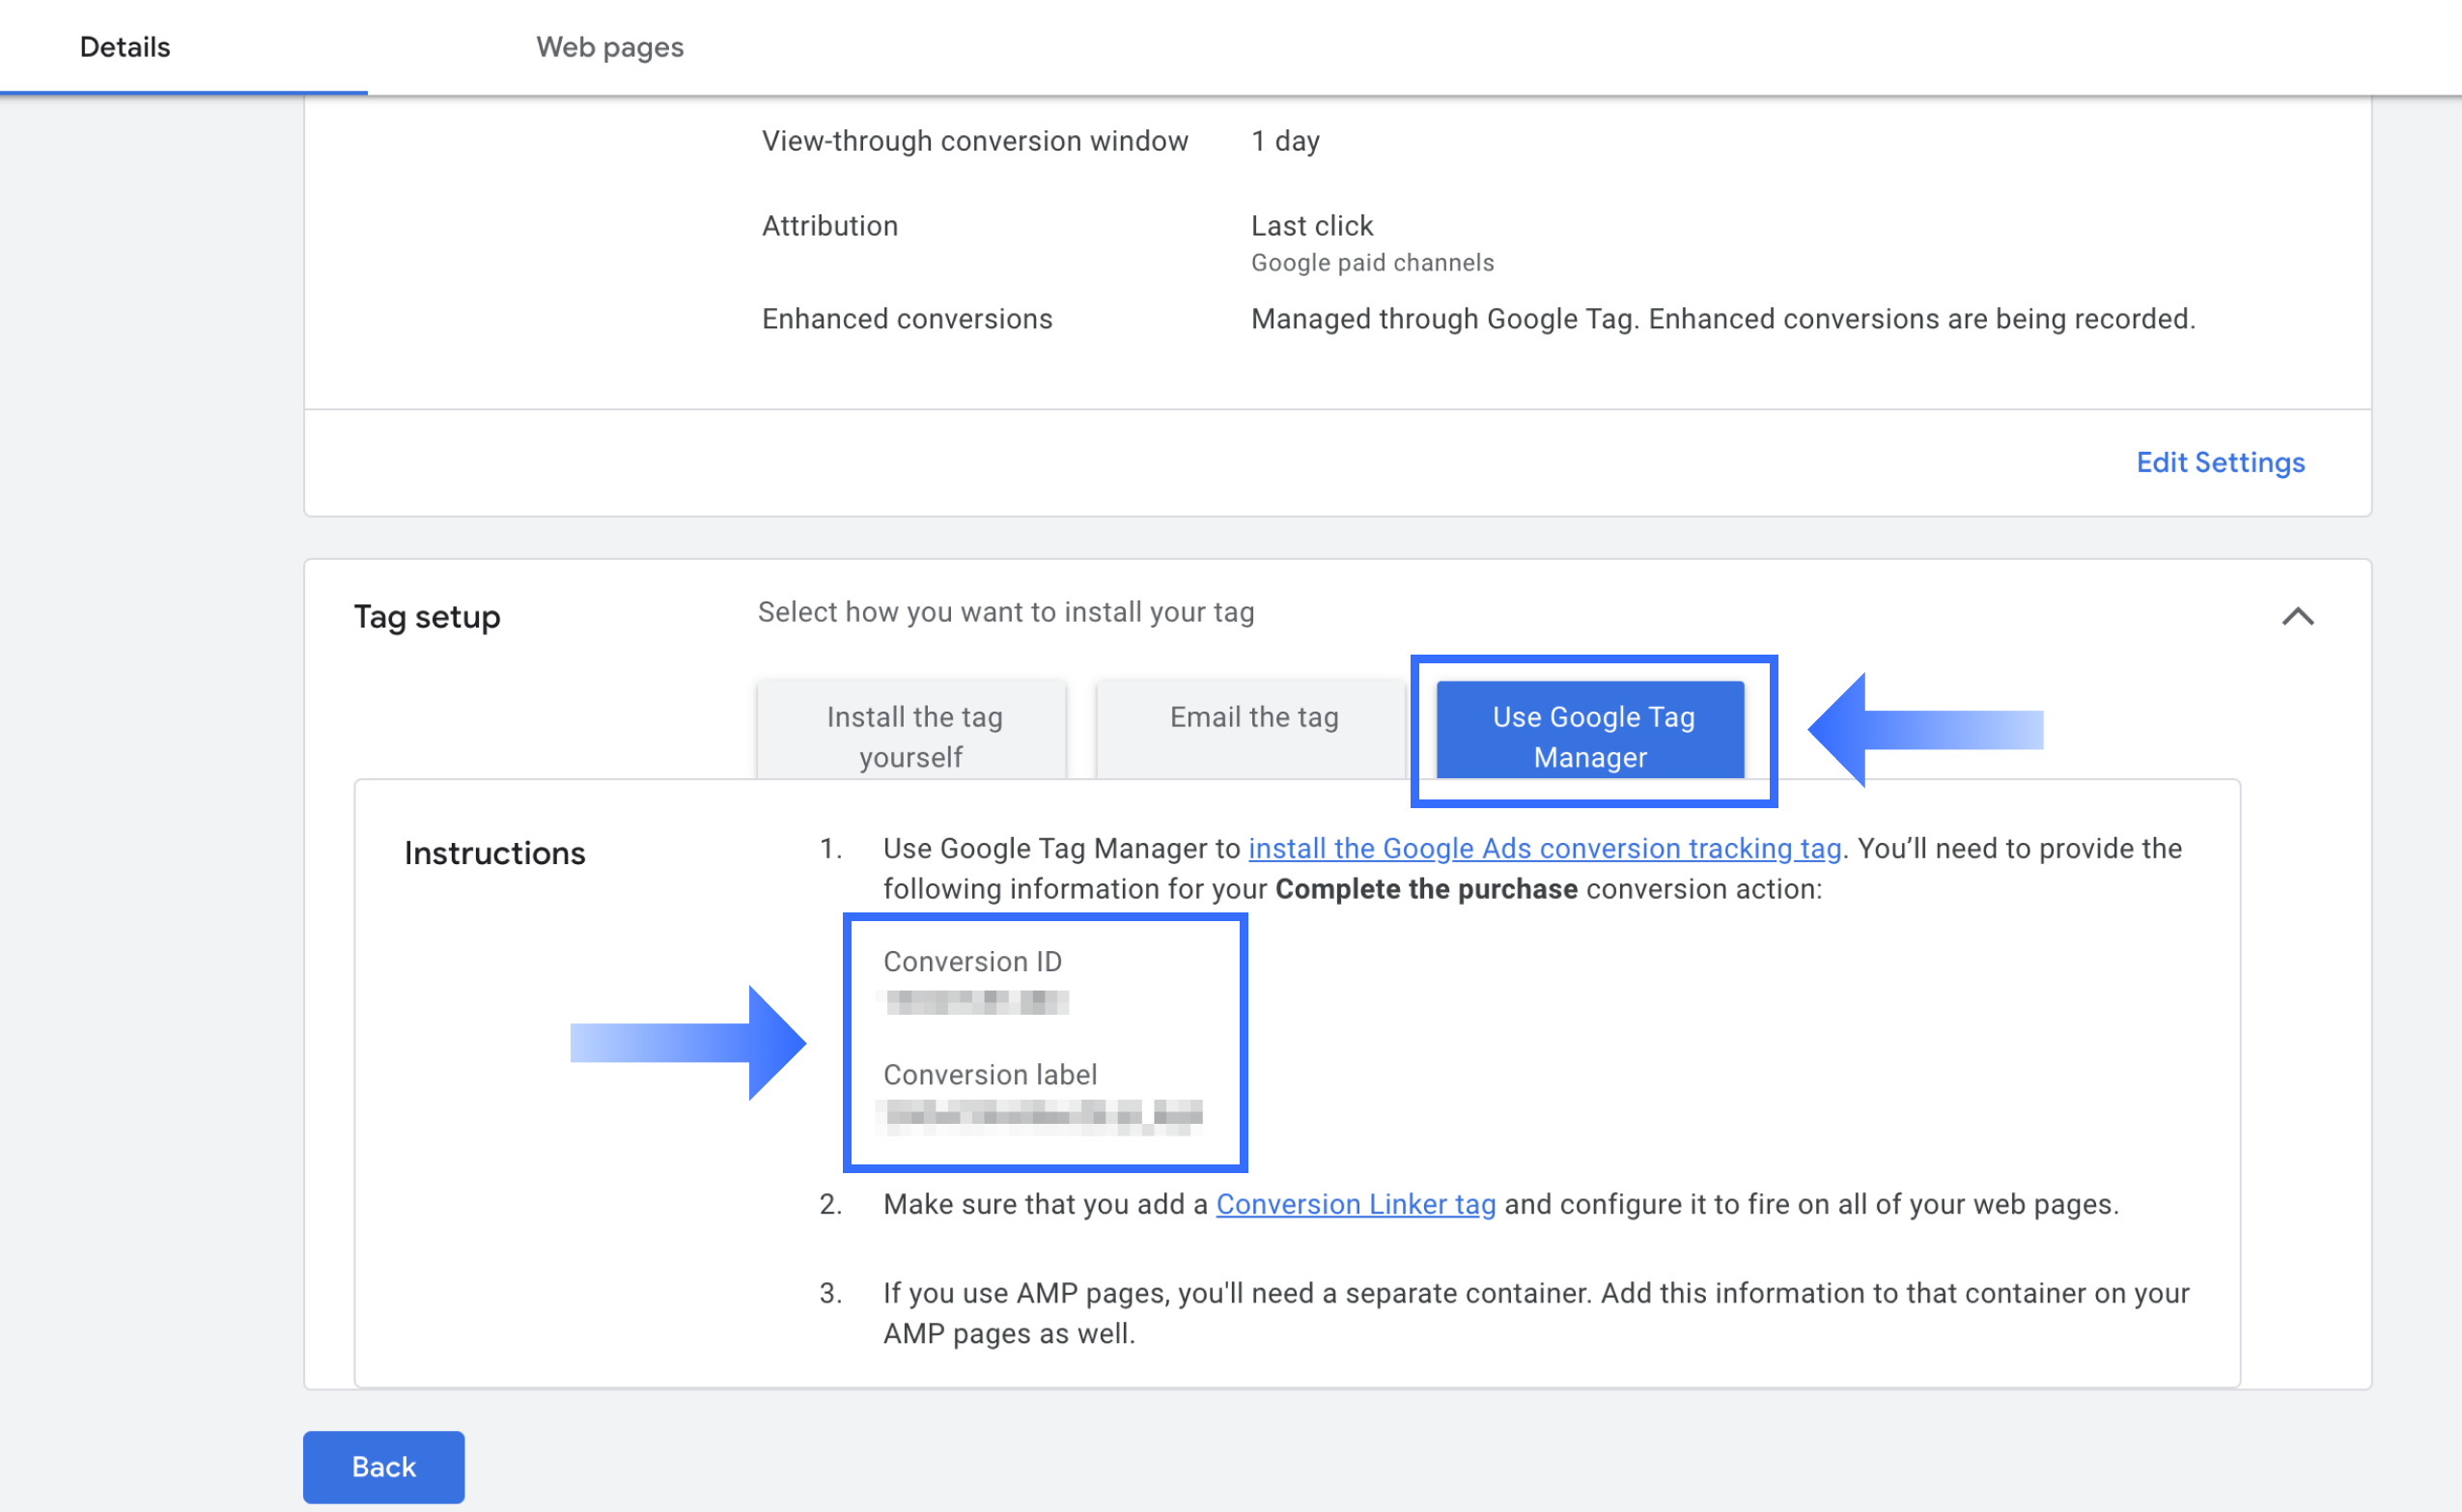Open install Google Ads conversion tracking tag link
This screenshot has width=2462, height=1512.
[x=1544, y=848]
